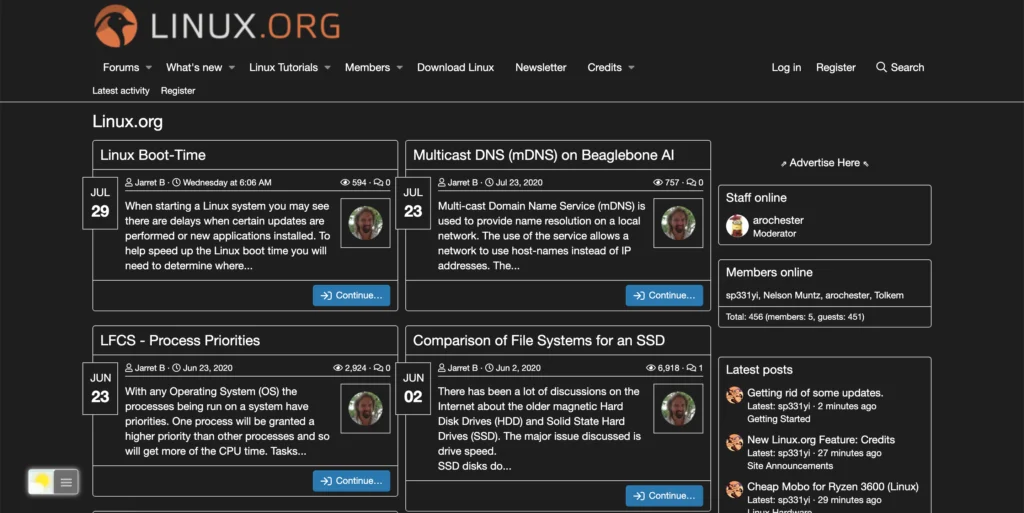
Task: Open Tolkem in Members online
Action: [x=889, y=296]
